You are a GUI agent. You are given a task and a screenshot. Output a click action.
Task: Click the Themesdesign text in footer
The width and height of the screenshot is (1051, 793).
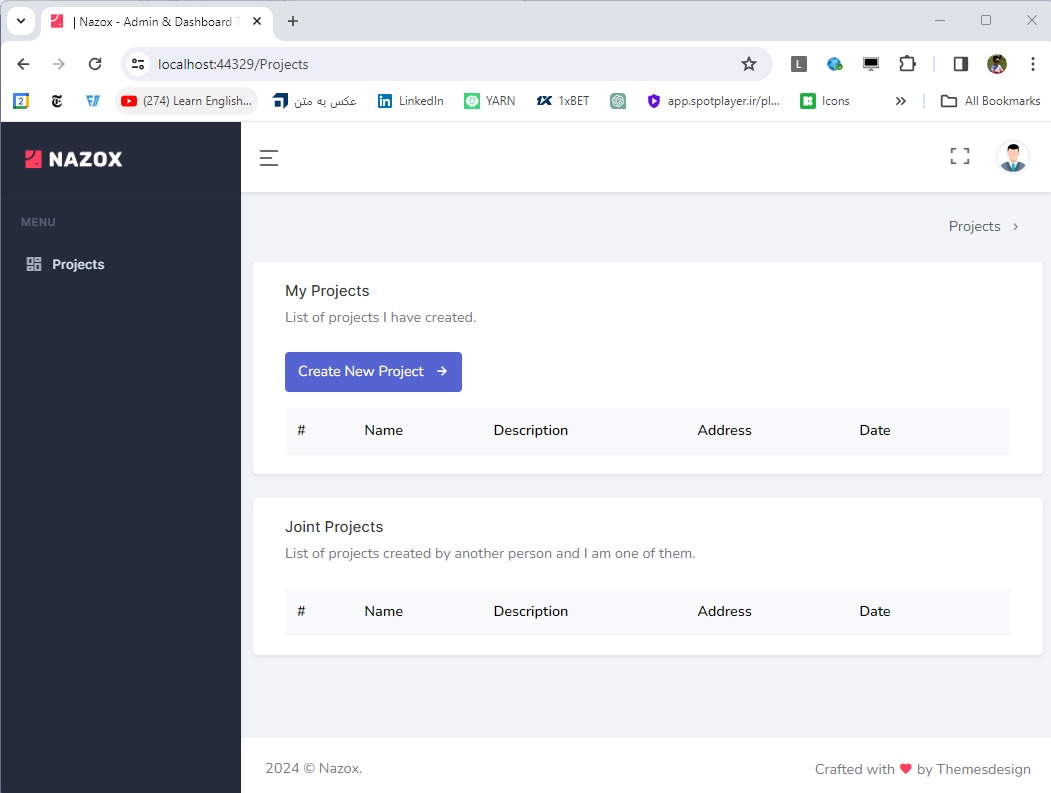click(983, 770)
